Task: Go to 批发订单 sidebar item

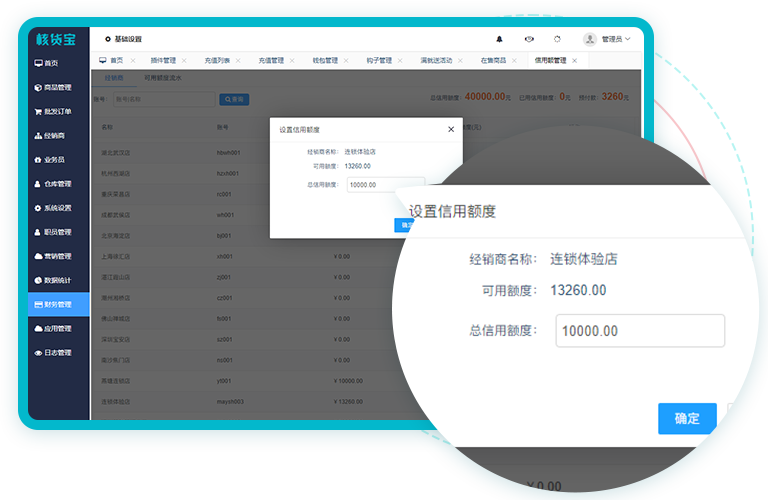Action: point(57,111)
